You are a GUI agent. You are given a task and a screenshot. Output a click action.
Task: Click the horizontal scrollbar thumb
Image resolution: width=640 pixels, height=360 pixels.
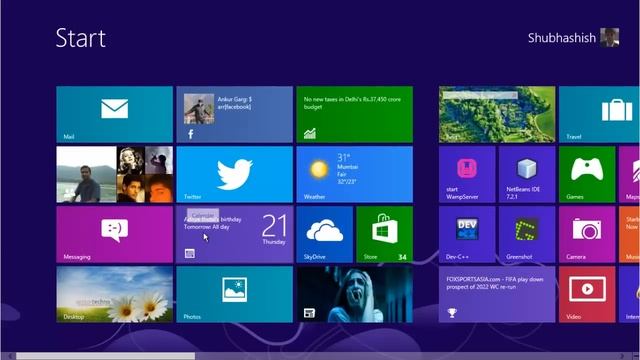[x=105, y=356]
